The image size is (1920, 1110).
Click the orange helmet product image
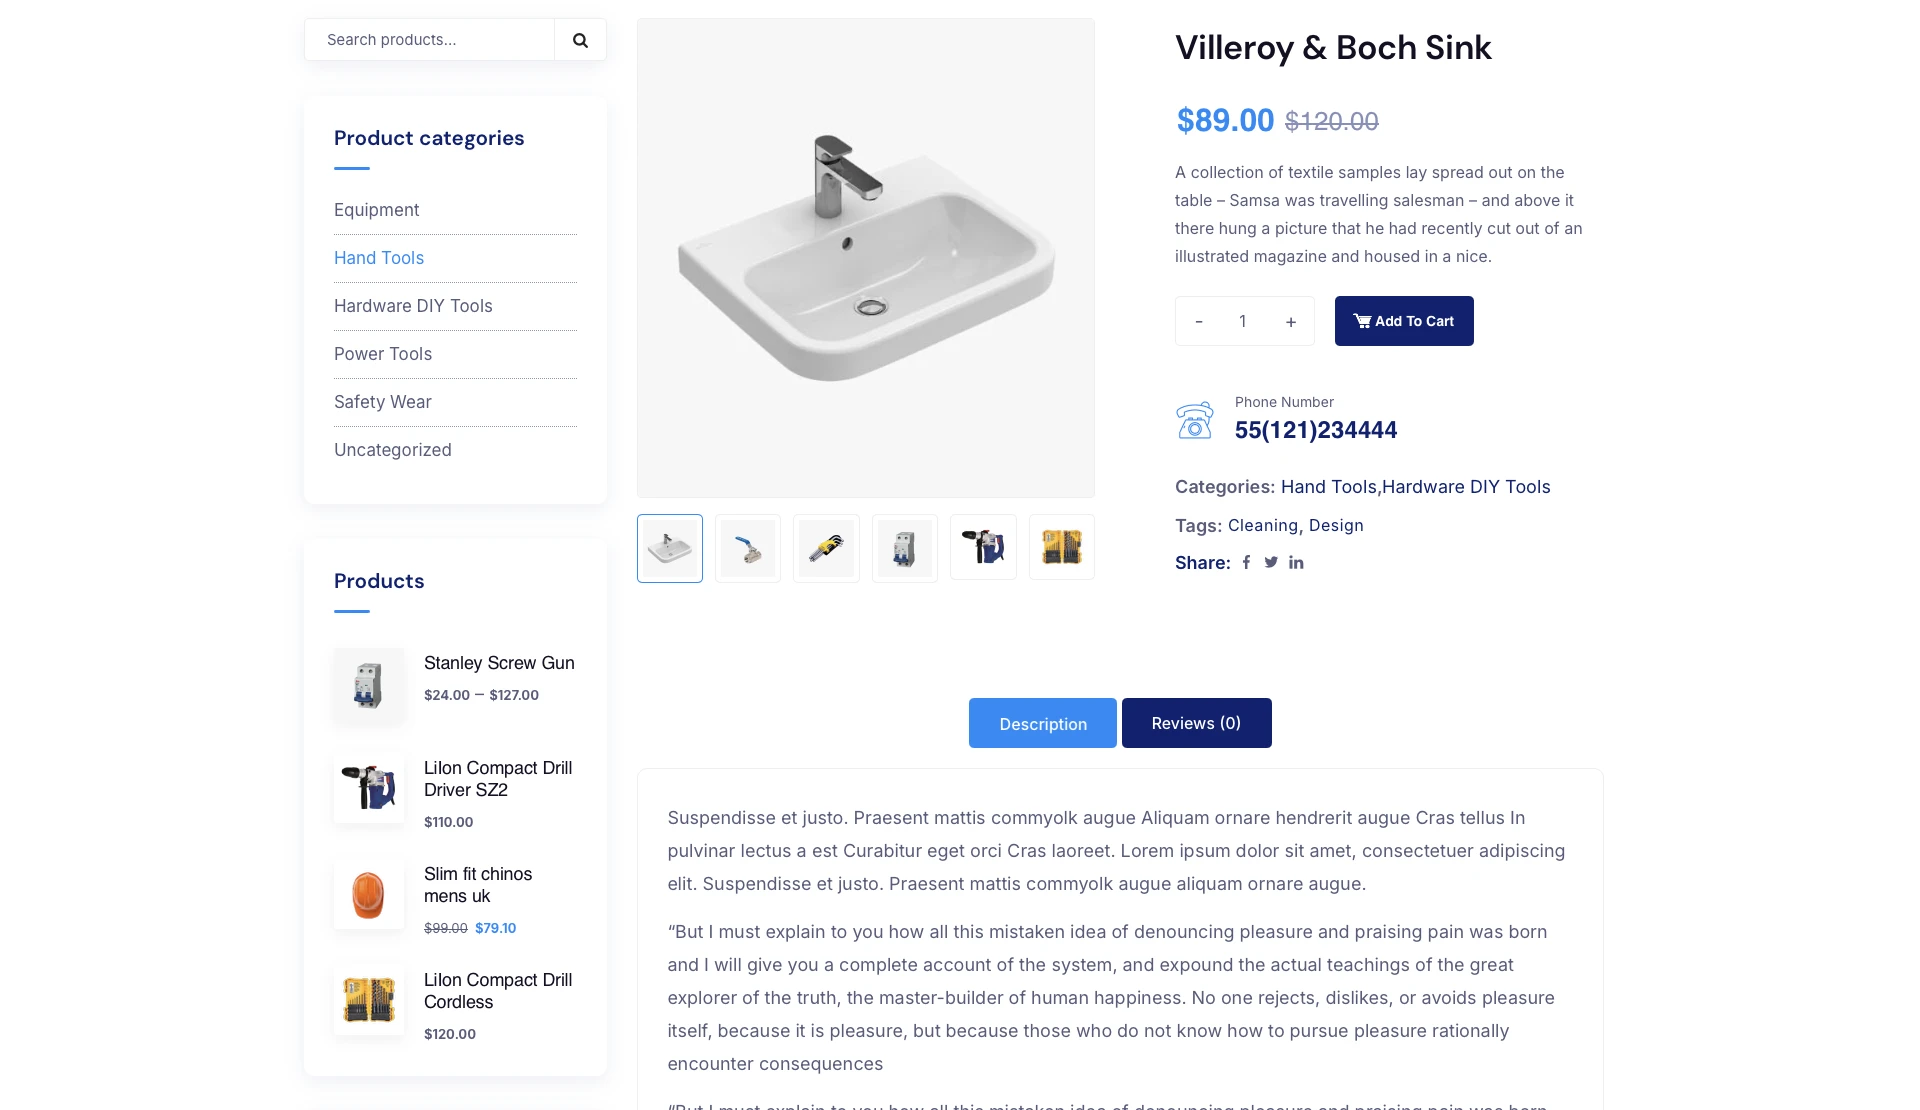point(369,894)
